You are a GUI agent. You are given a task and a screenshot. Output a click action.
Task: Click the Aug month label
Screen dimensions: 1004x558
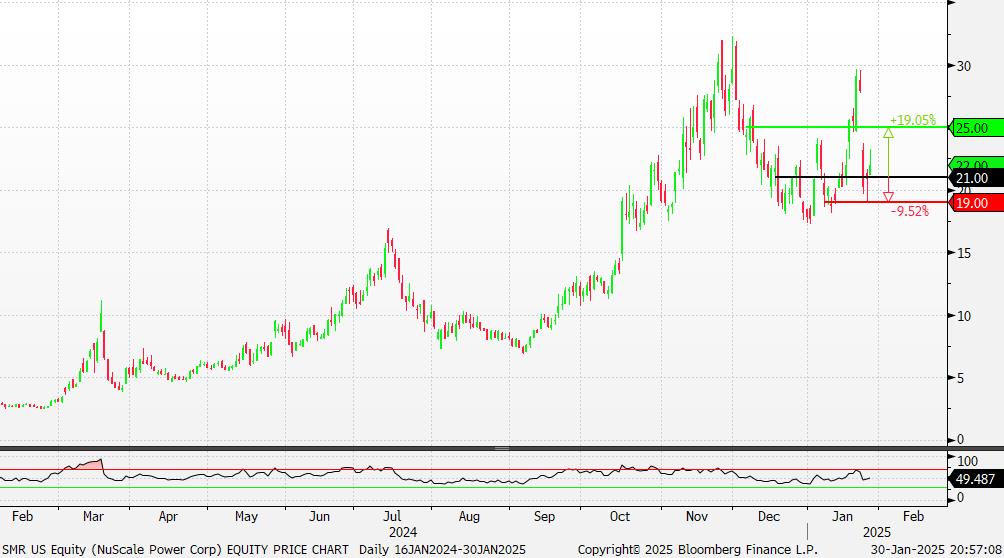tap(469, 516)
